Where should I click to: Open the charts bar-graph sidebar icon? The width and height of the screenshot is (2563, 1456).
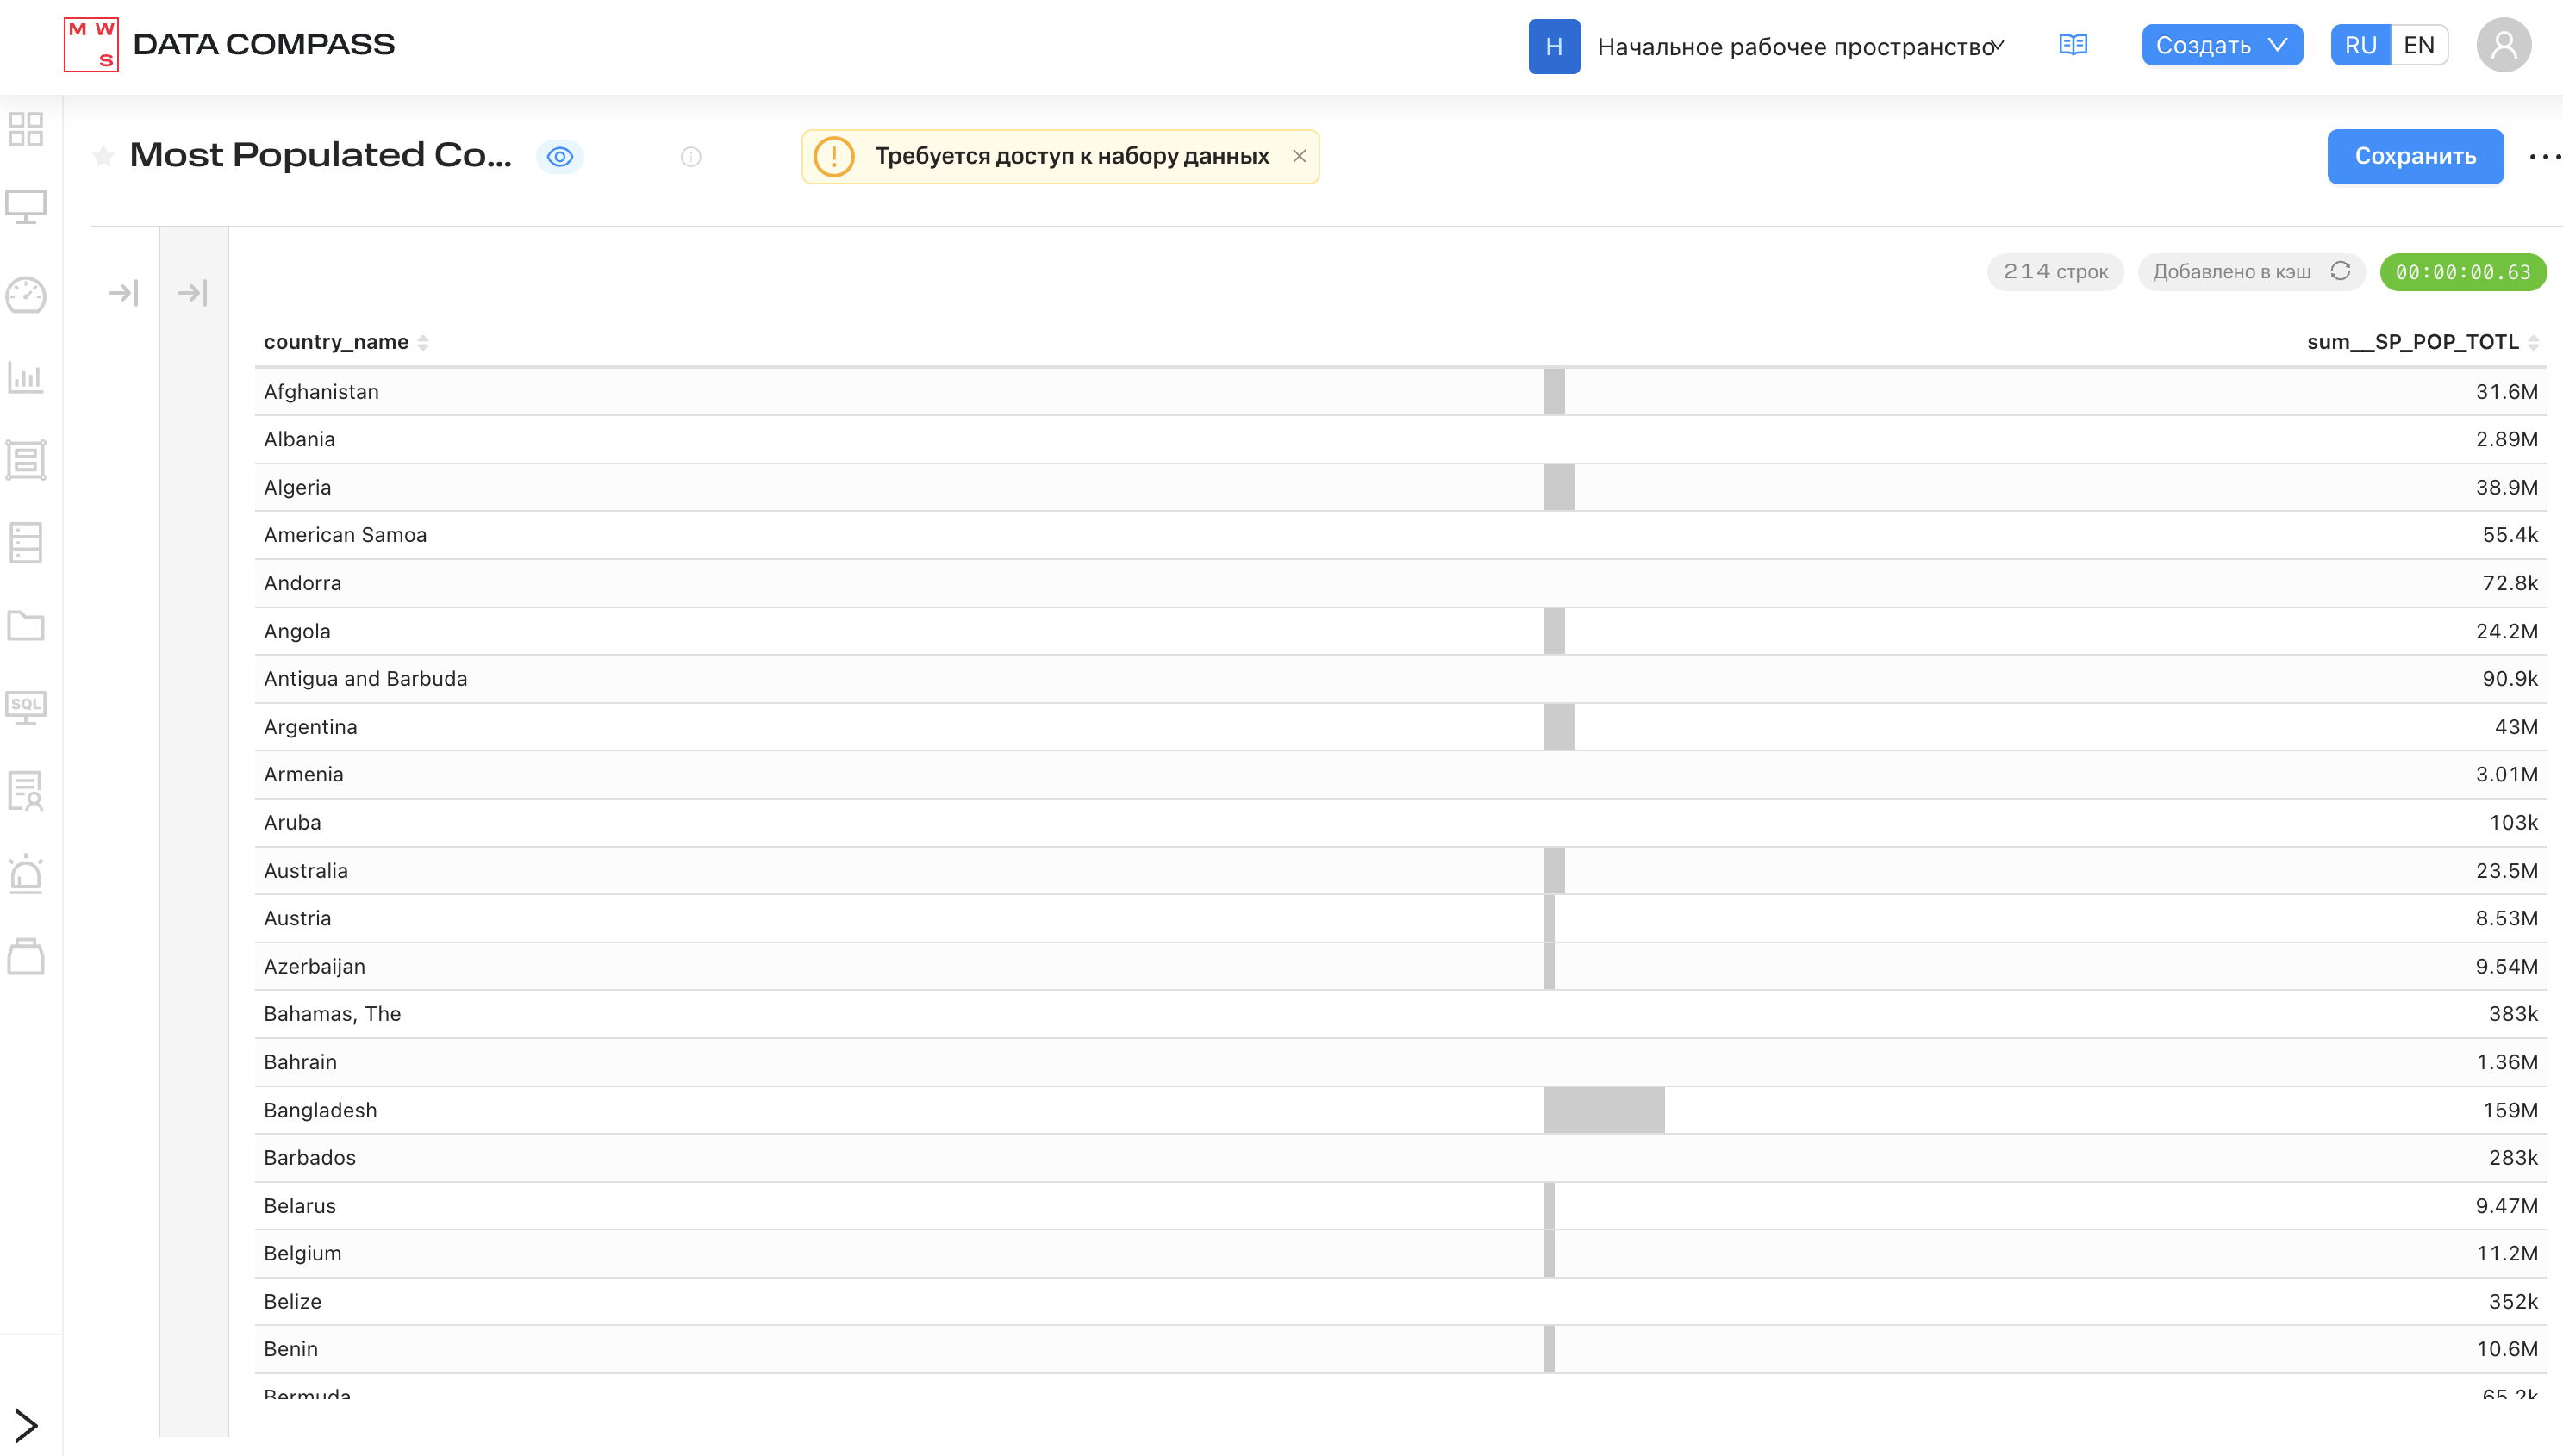click(26, 377)
